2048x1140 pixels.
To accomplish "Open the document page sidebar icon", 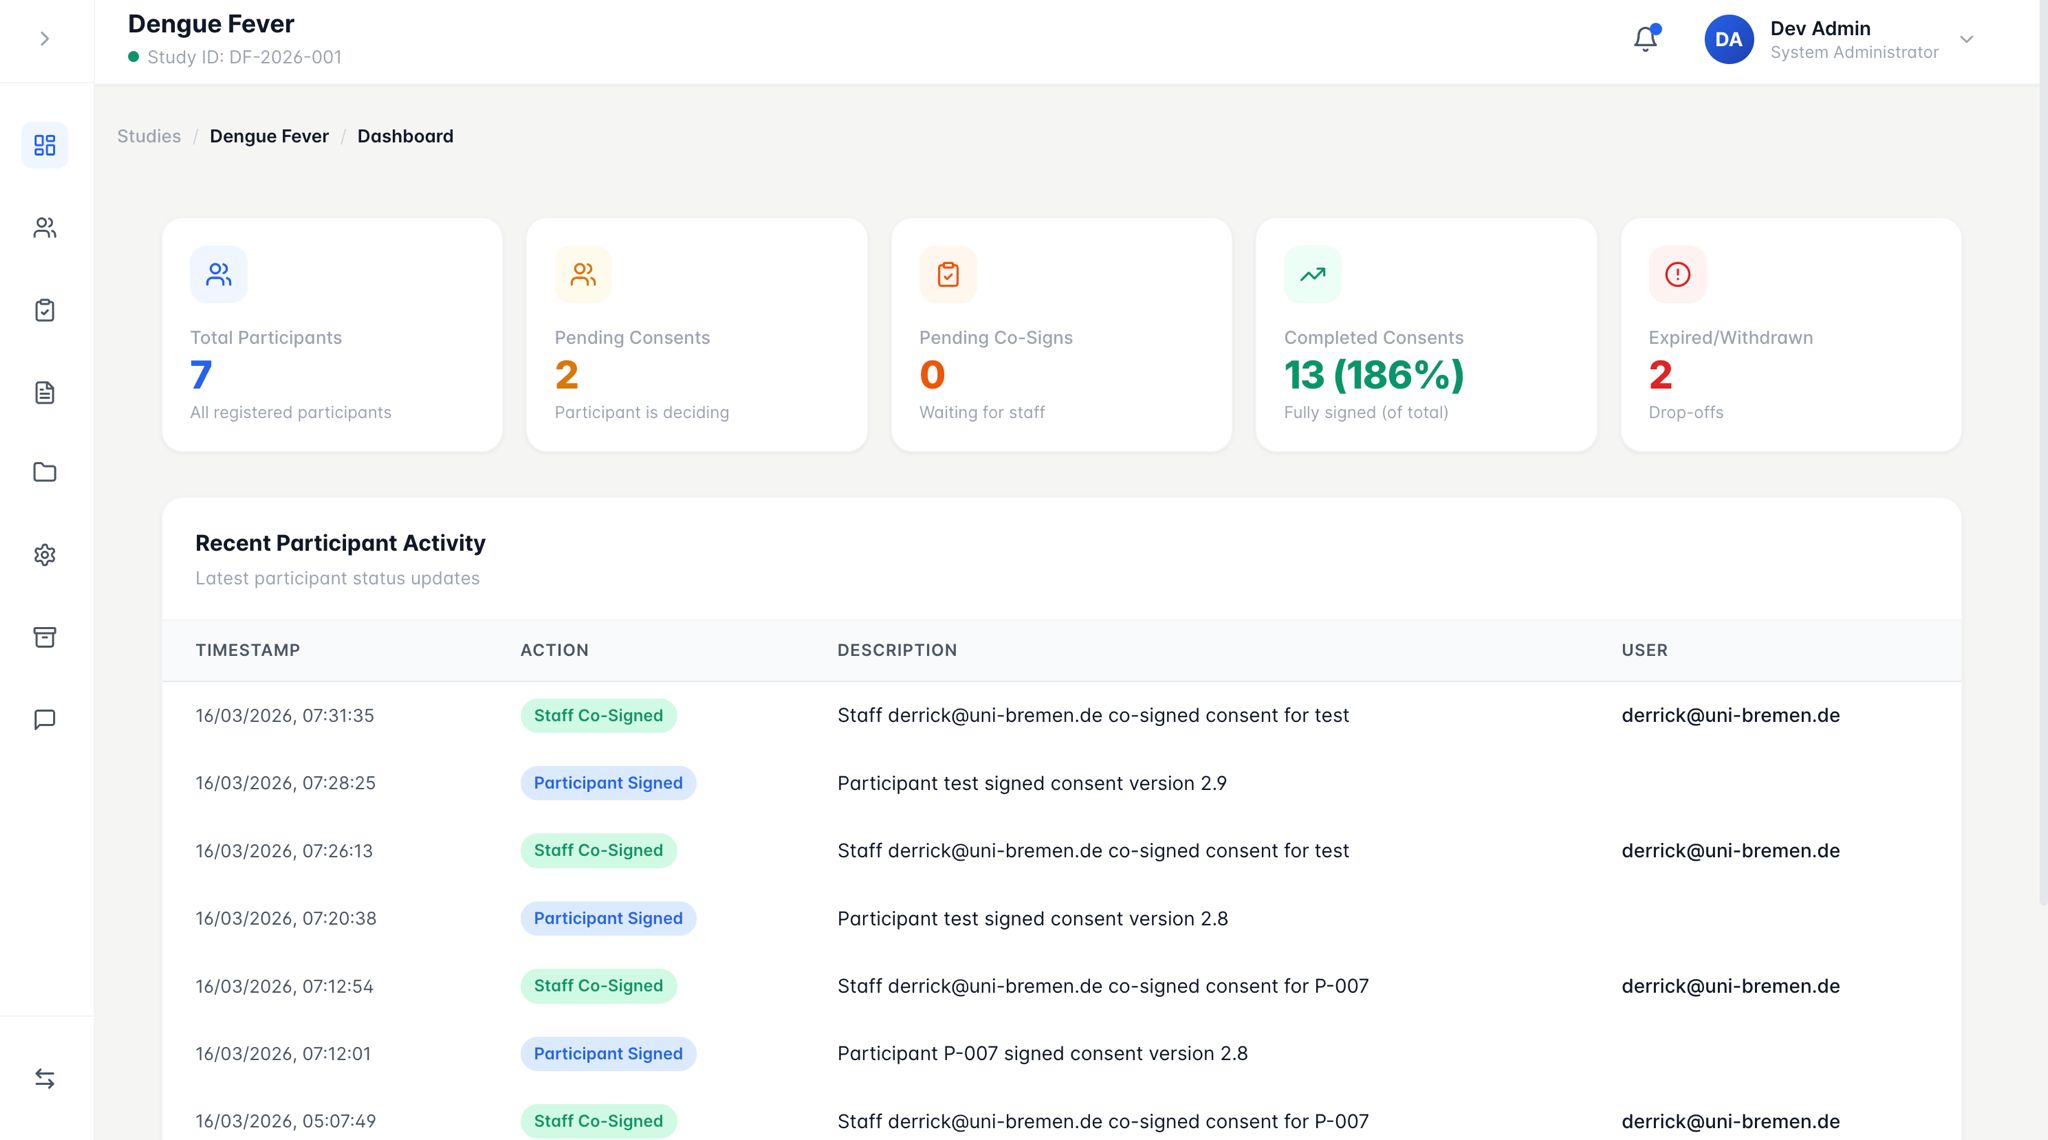I will coord(45,392).
